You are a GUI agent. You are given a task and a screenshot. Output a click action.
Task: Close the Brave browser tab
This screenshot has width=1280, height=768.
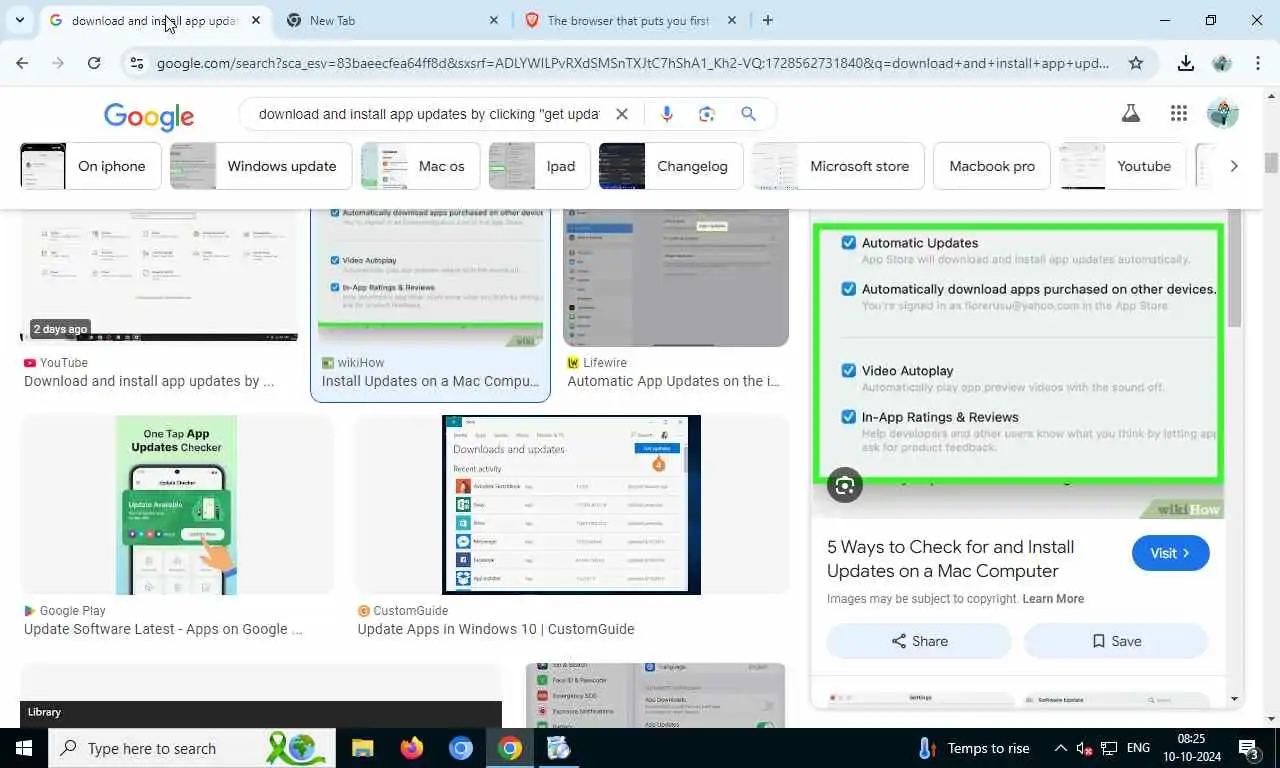click(x=732, y=20)
